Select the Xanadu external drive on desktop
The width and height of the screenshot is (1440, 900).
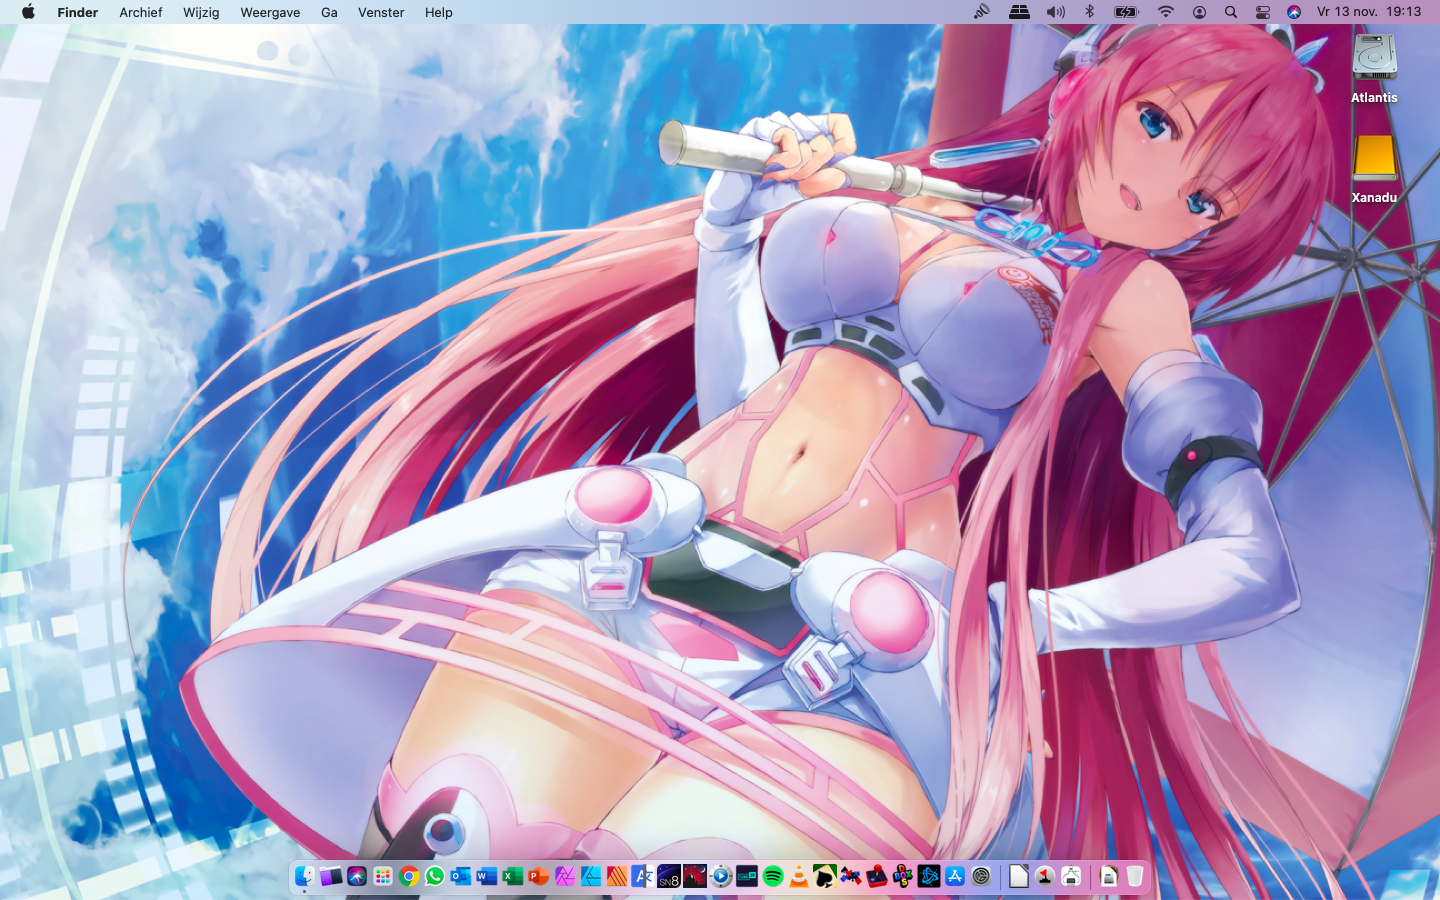(x=1374, y=168)
